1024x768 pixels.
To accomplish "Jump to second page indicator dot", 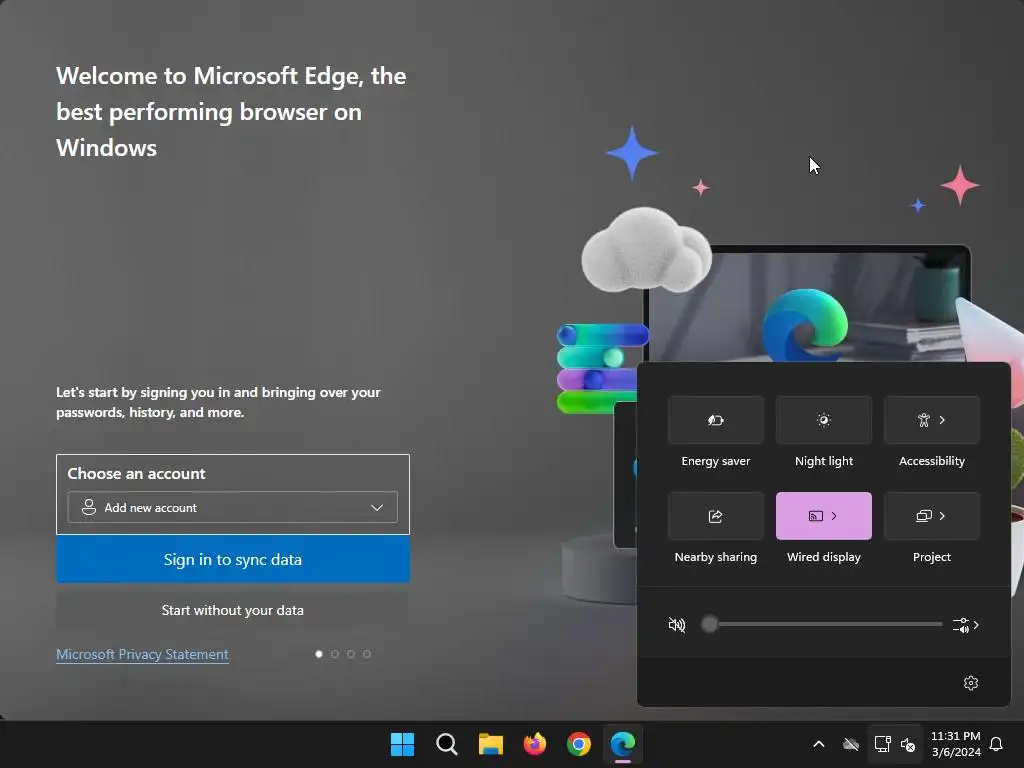I will tap(335, 654).
